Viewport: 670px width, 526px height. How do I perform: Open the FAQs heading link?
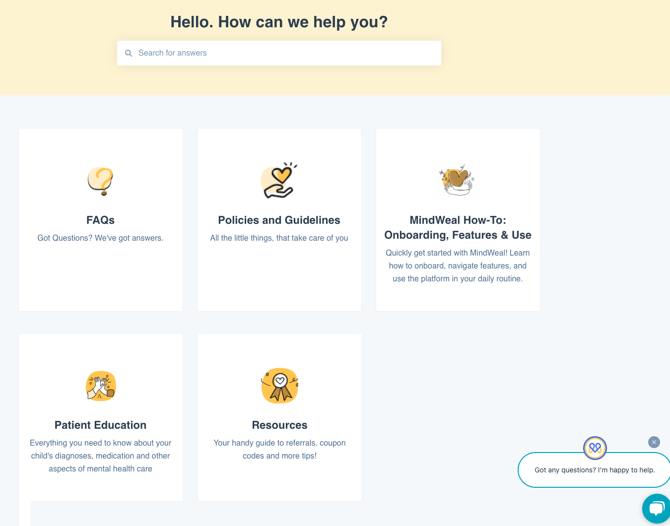pos(100,220)
